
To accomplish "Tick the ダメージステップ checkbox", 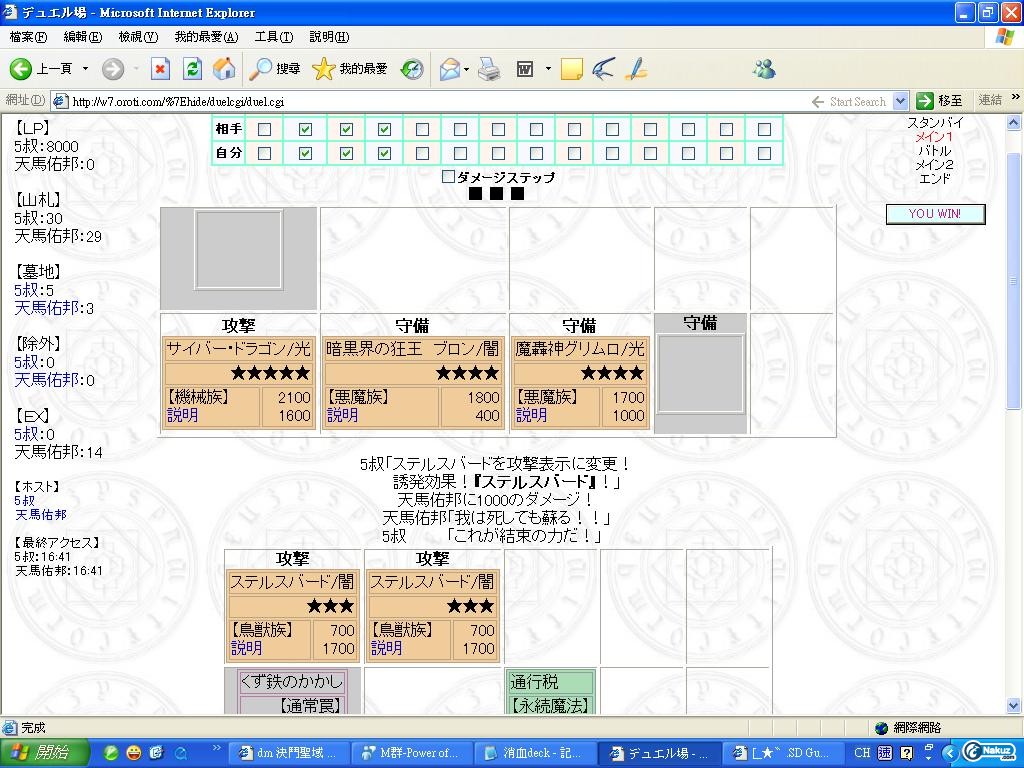I will tap(448, 176).
